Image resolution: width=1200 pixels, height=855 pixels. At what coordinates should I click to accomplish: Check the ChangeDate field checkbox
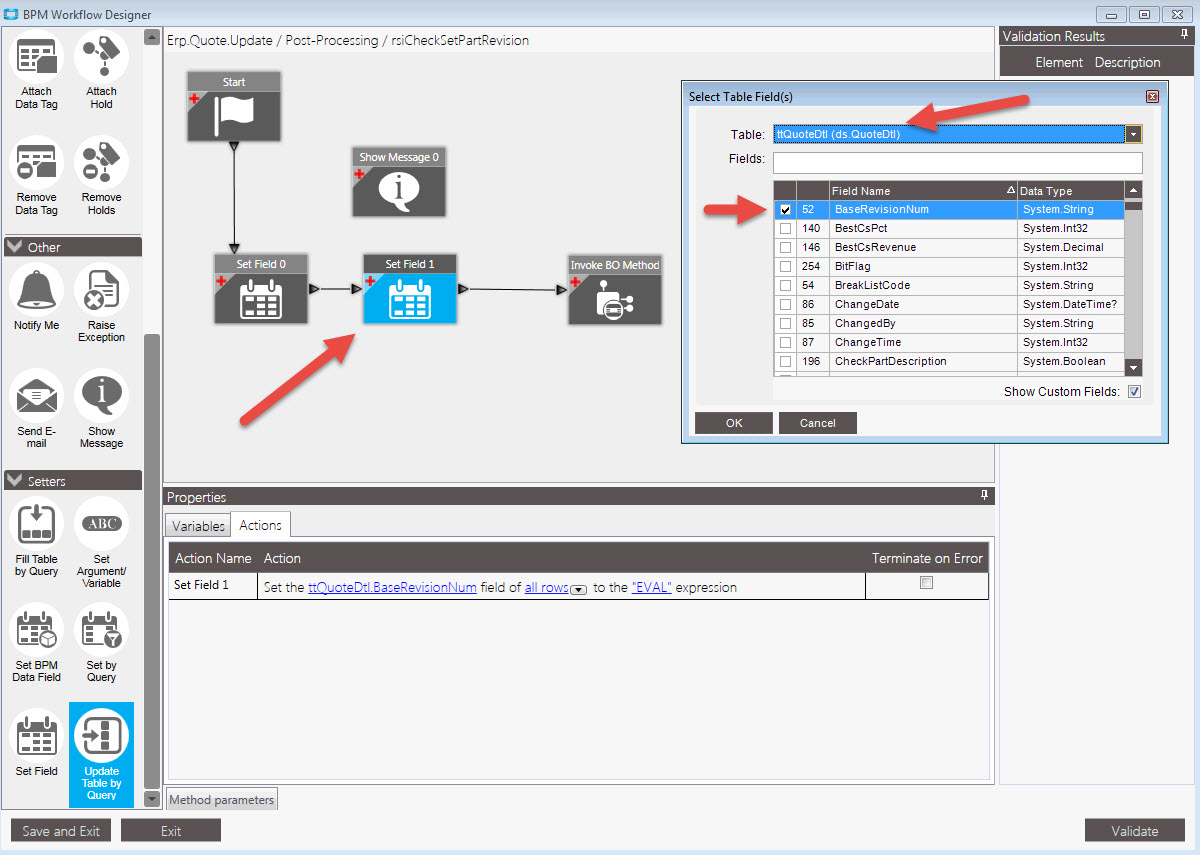tap(785, 305)
